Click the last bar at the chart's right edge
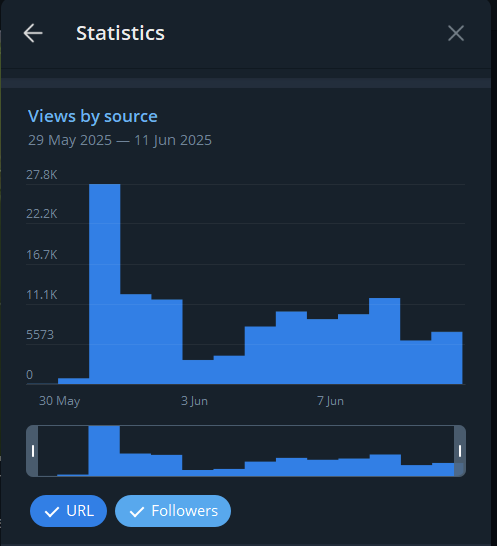Viewport: 497px width, 546px height. [447, 358]
